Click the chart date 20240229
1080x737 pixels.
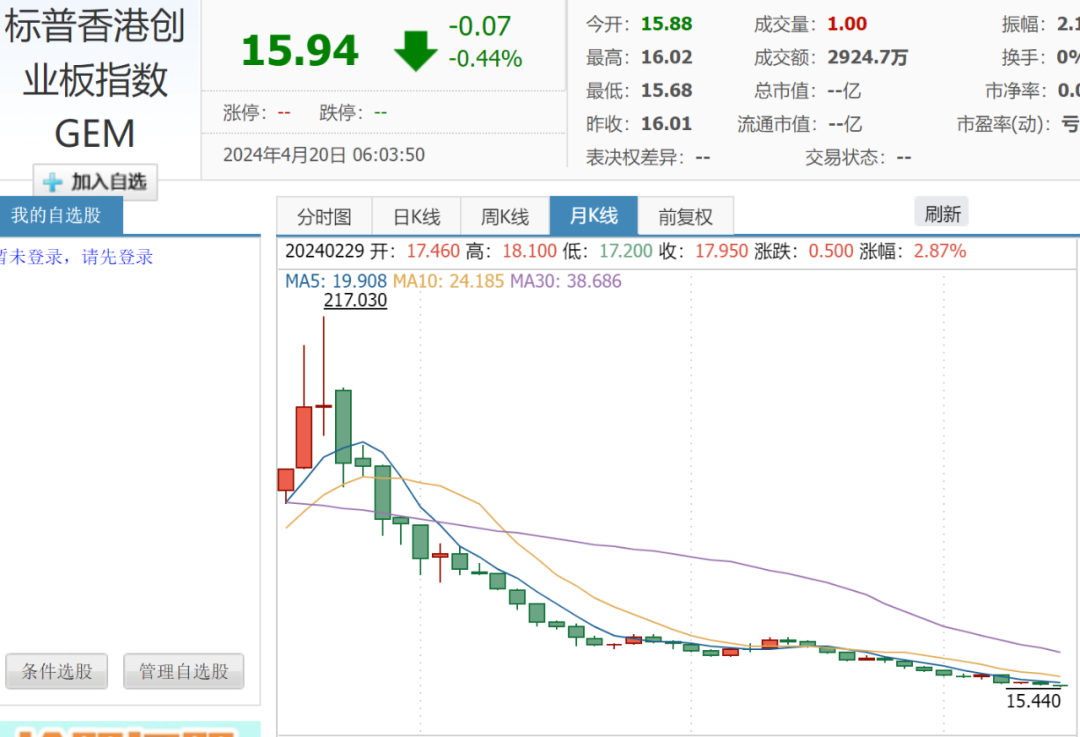pyautogui.click(x=324, y=251)
